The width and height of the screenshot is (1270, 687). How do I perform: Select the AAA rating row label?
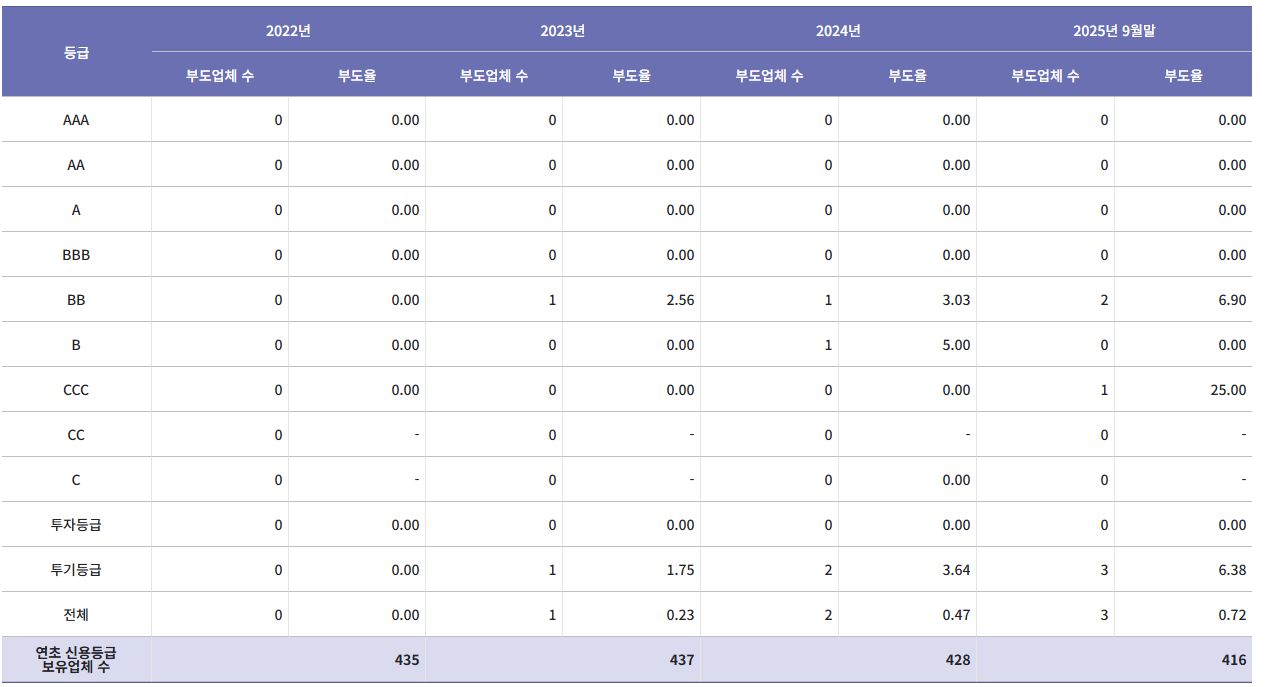tap(75, 119)
